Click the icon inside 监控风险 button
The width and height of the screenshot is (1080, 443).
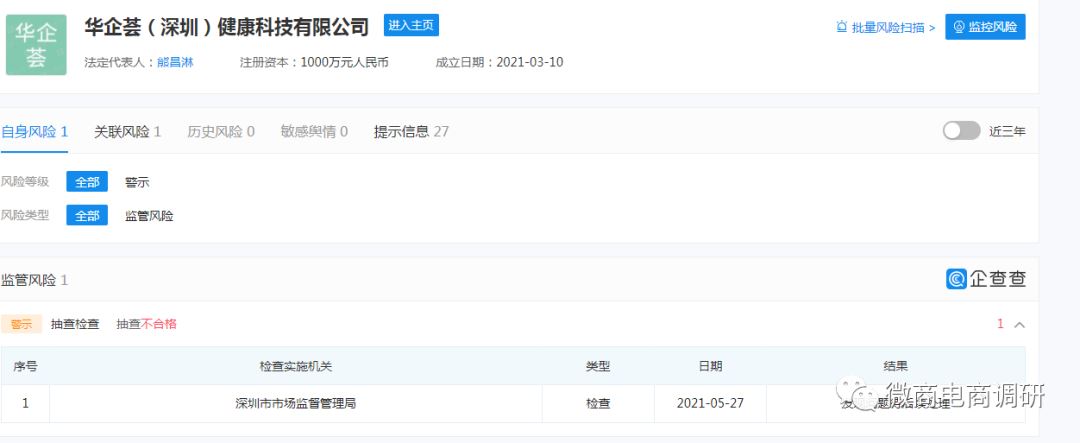coord(959,27)
